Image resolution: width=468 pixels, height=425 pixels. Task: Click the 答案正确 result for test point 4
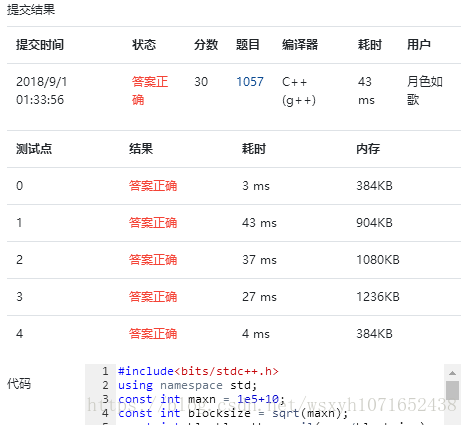(153, 334)
